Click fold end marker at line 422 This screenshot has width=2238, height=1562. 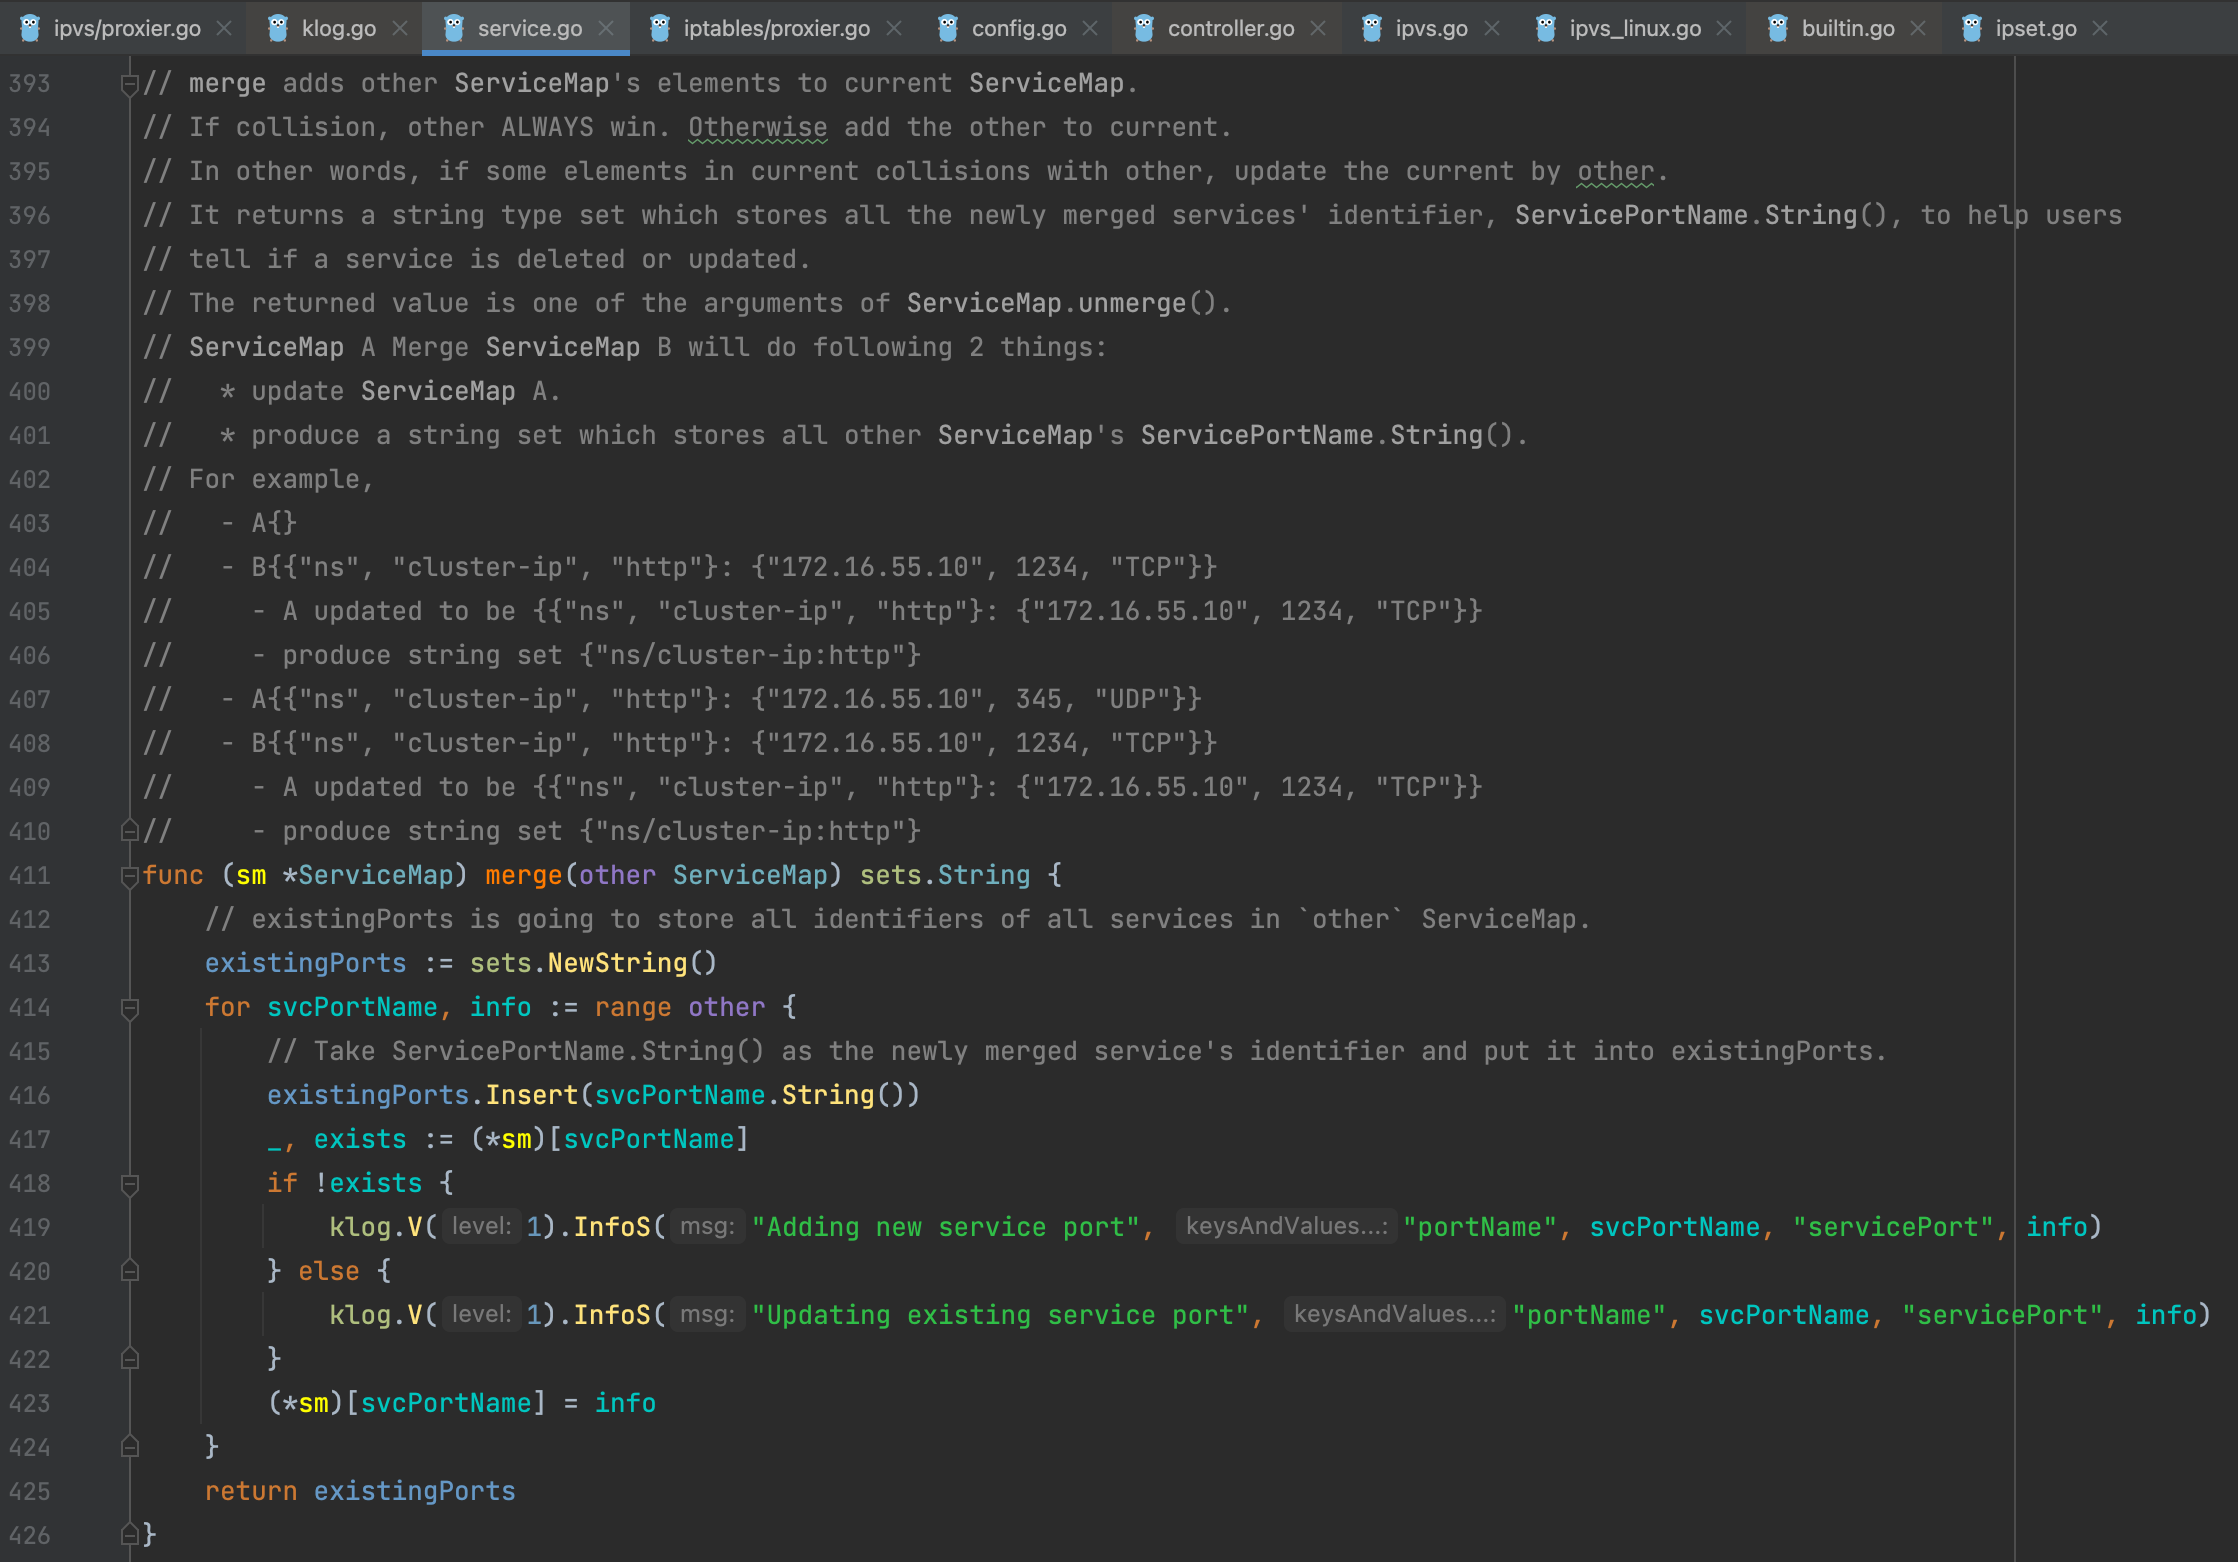[x=129, y=1359]
